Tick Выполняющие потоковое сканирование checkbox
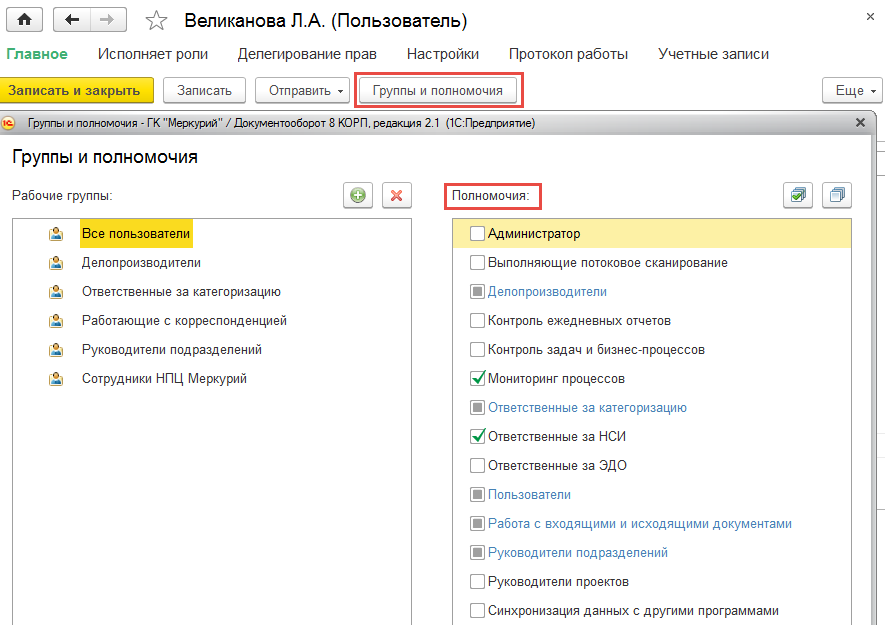Screen dimensions: 885x625 coord(477,263)
